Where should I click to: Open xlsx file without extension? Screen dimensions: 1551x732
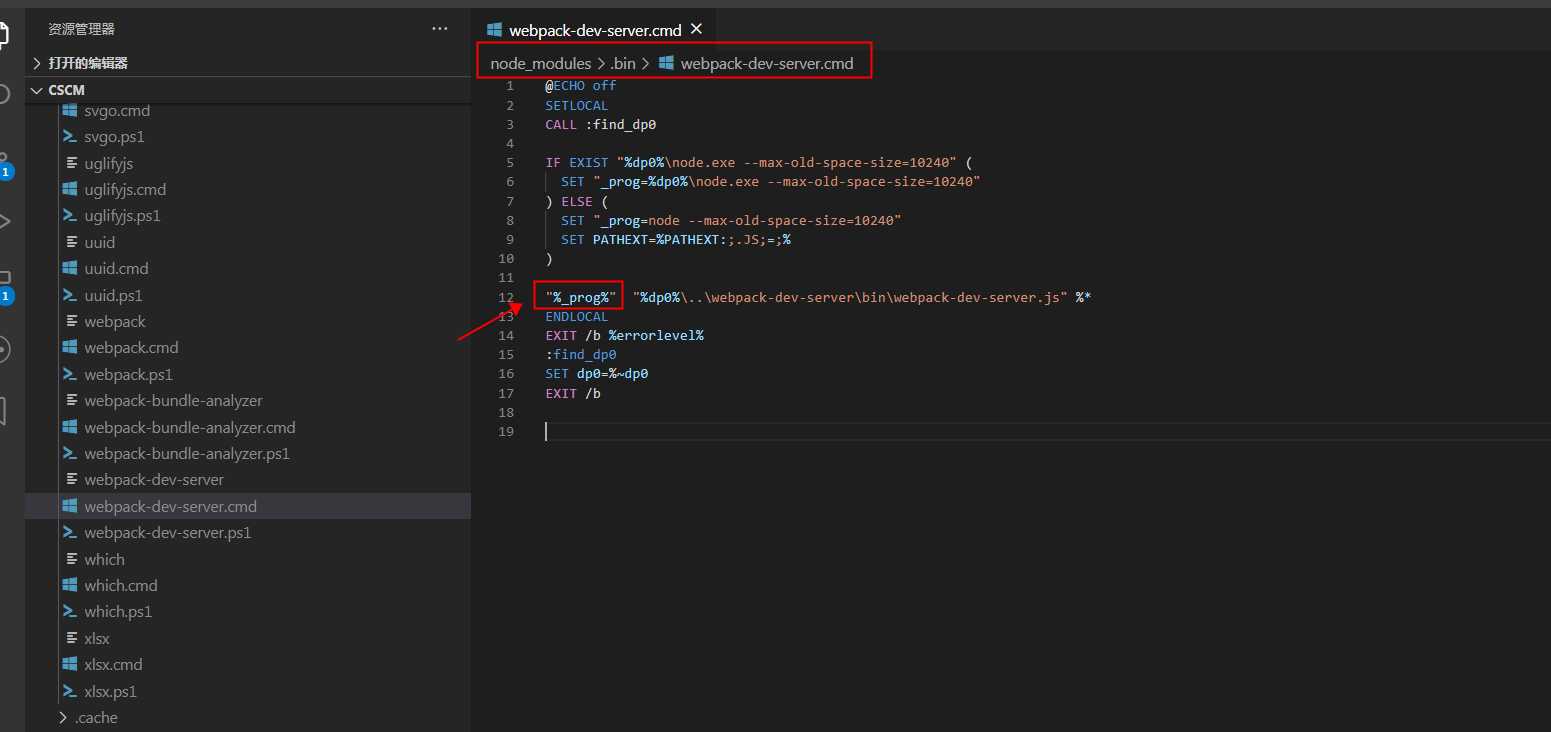coord(97,638)
